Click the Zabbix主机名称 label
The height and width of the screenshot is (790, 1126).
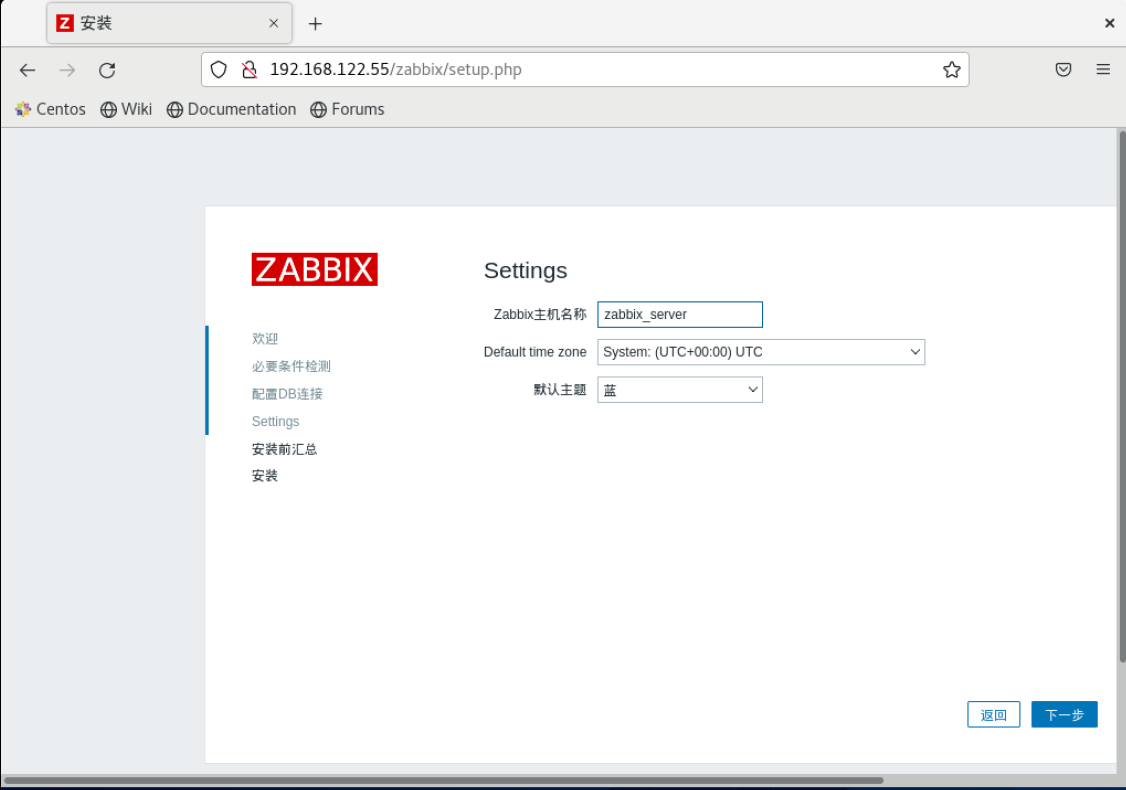coord(540,315)
